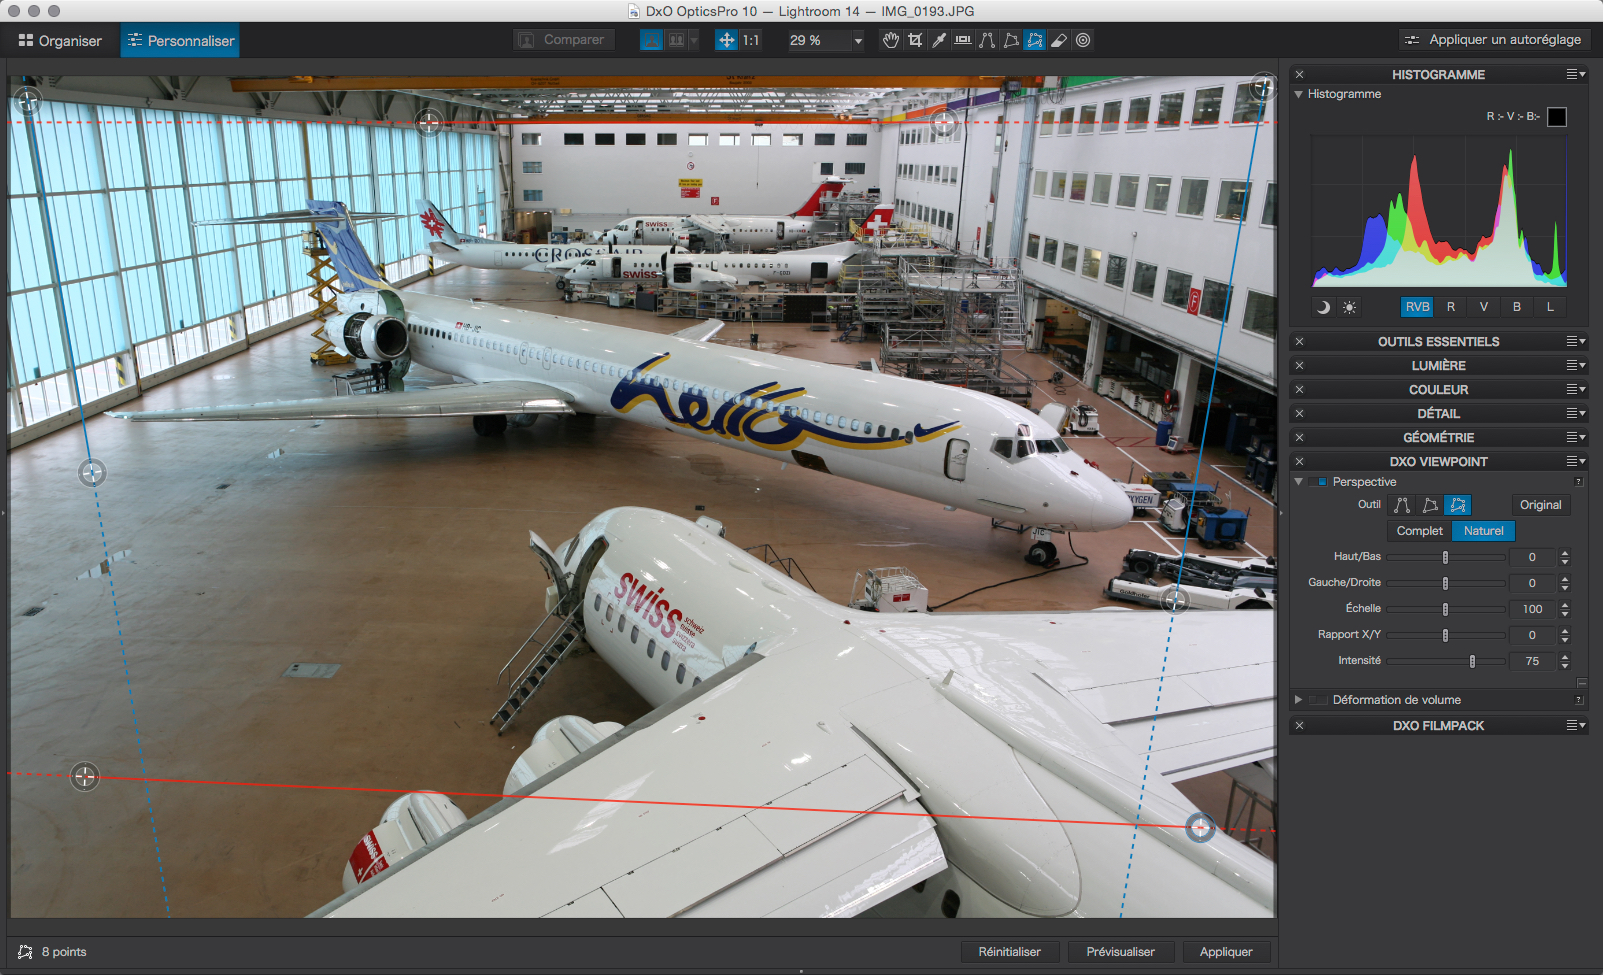
Task: Show highlight clipping with sun icon
Action: tap(1349, 307)
